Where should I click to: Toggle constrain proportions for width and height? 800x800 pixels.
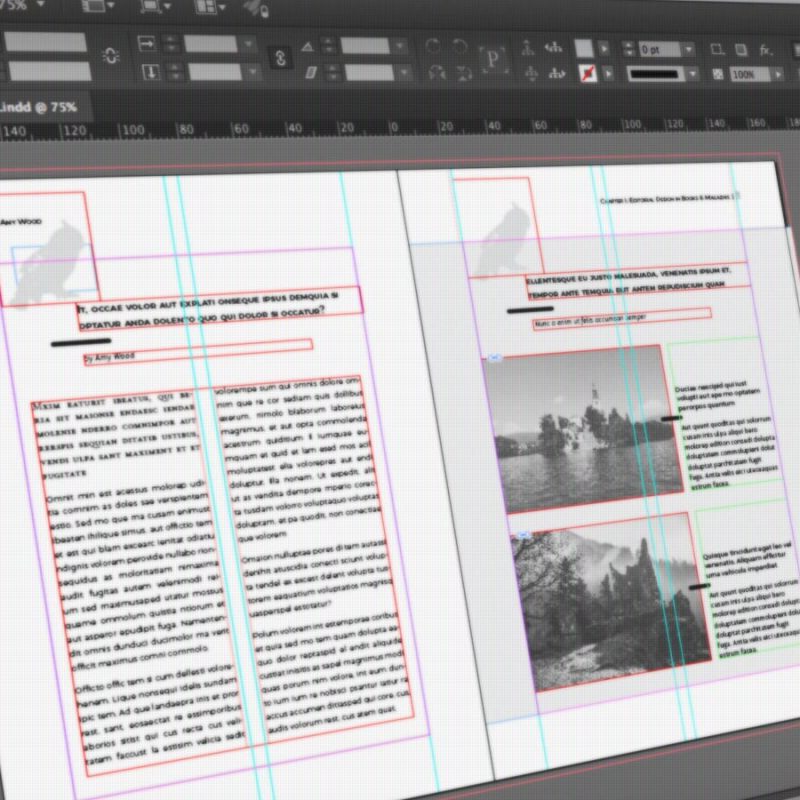[x=111, y=56]
